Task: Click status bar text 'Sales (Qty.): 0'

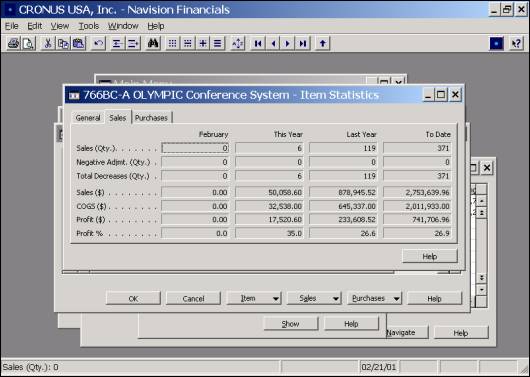Action: point(30,367)
